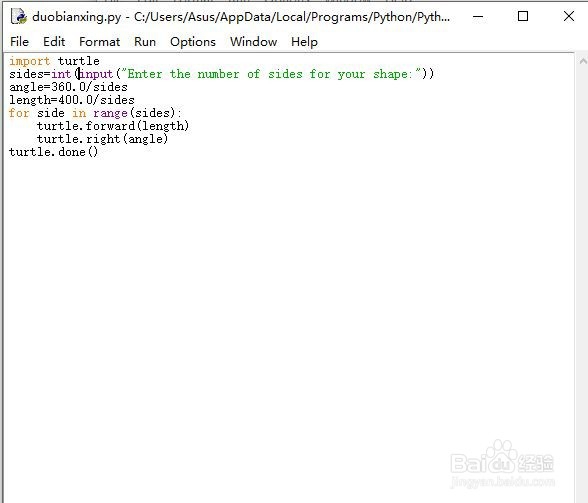The height and width of the screenshot is (503, 588).
Task: Click the 'turtle.forward(length)' line
Action: 113,126
